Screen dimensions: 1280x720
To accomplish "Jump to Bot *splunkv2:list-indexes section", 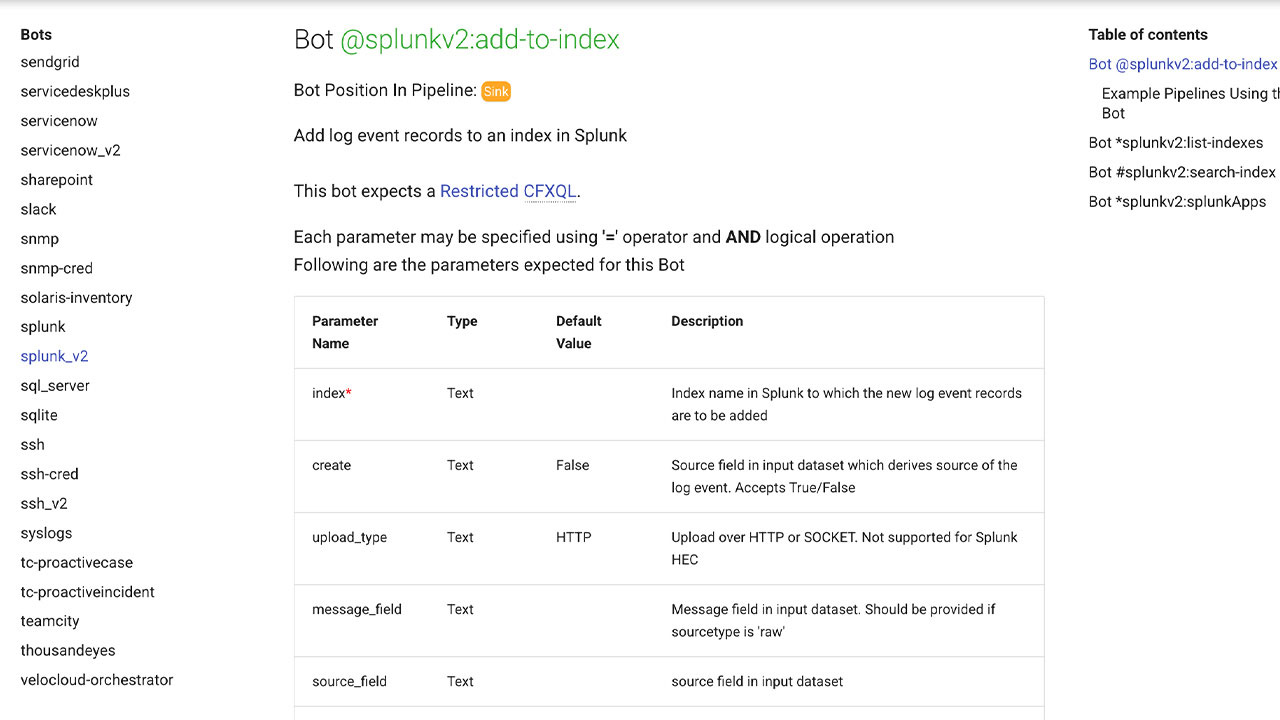I will coord(1175,143).
